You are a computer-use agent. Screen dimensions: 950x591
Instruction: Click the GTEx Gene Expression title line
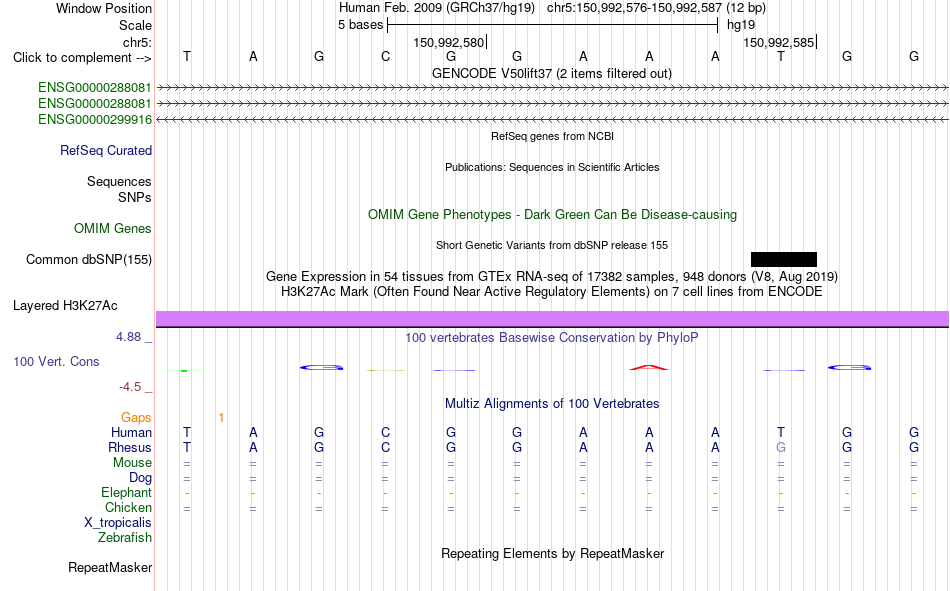tap(552, 276)
